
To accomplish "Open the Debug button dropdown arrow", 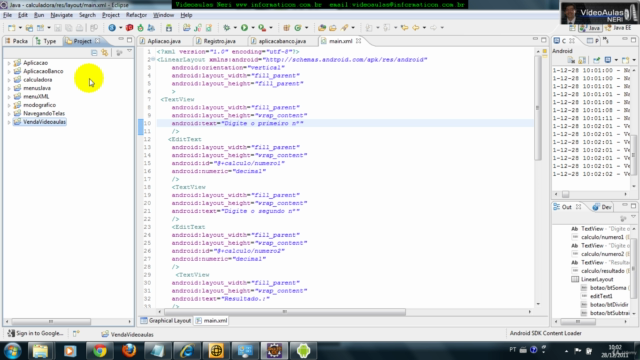I will 235,28.
